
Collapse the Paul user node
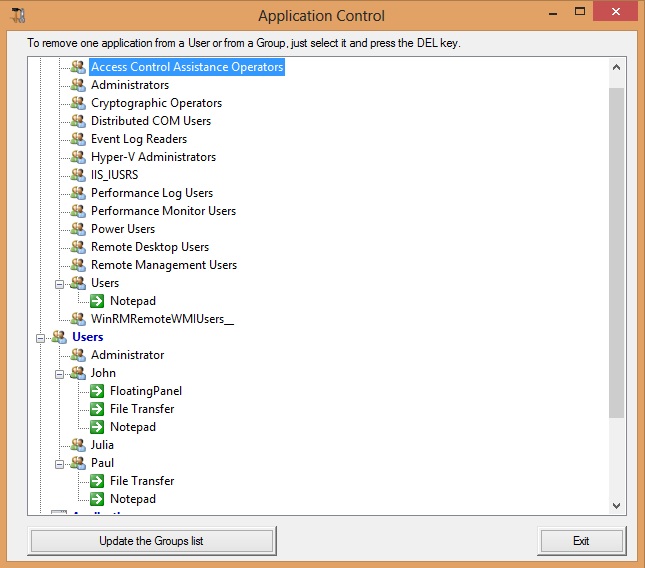pyautogui.click(x=60, y=464)
